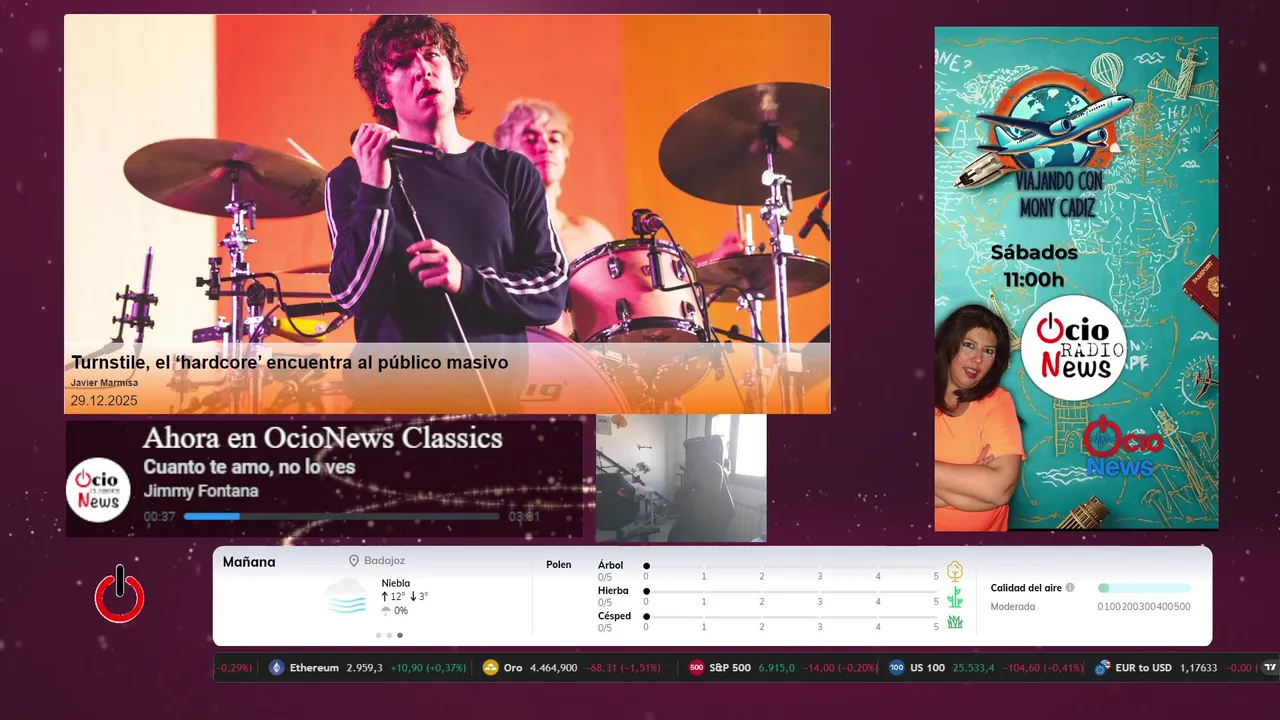Click Oro price 4.464,900
The width and height of the screenshot is (1280, 720).
point(554,668)
